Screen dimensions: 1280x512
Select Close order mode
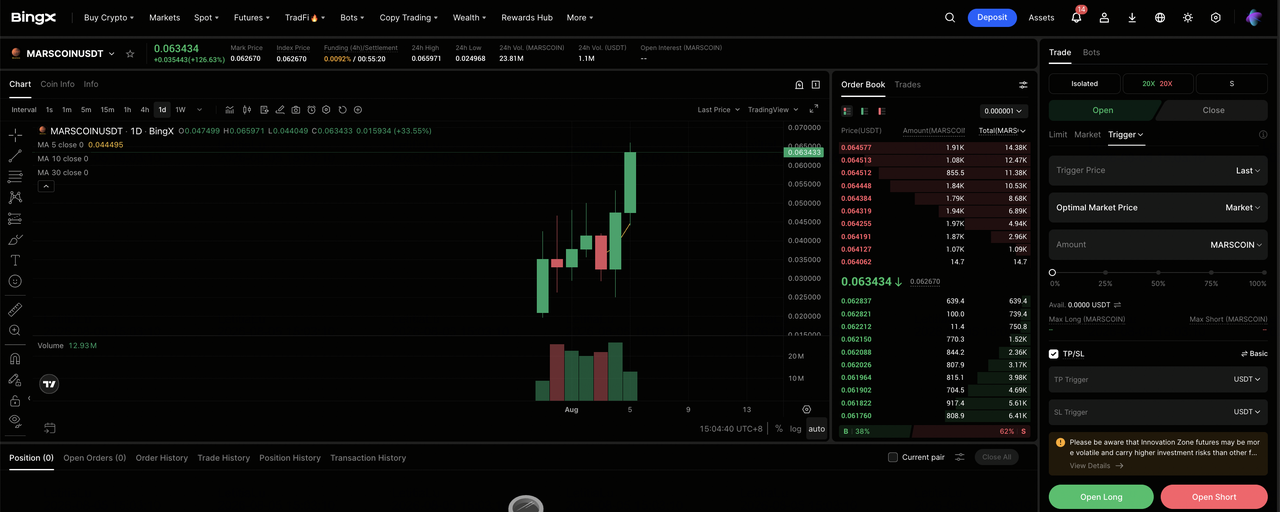pos(1213,110)
